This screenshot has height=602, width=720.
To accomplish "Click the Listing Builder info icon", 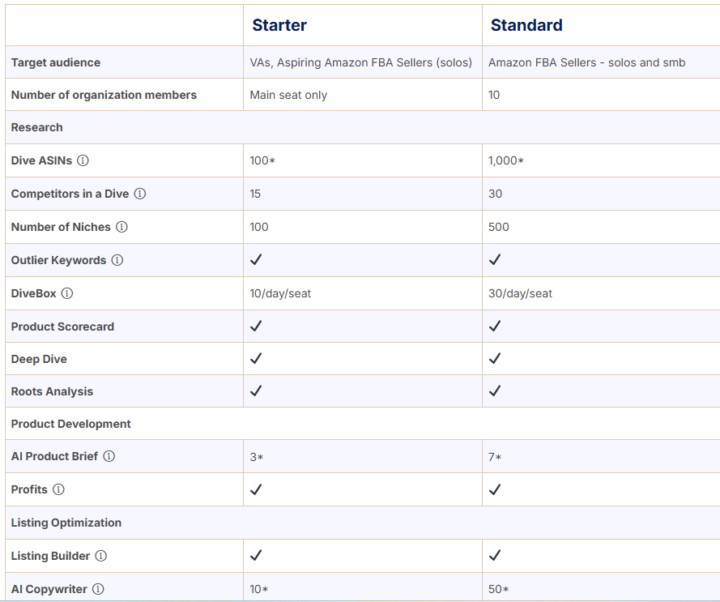I will pos(101,556).
